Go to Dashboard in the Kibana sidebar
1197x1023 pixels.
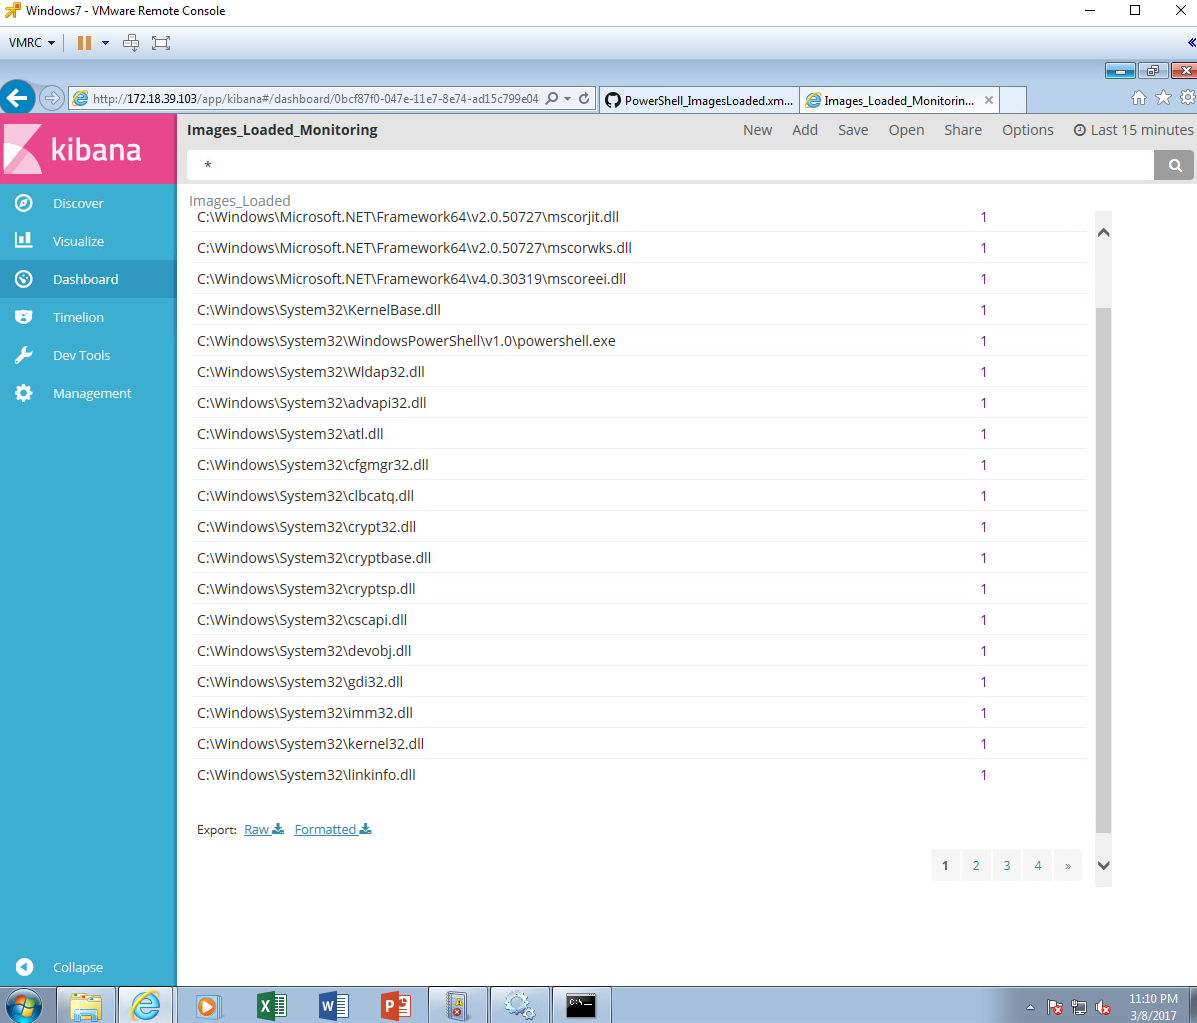[x=88, y=279]
